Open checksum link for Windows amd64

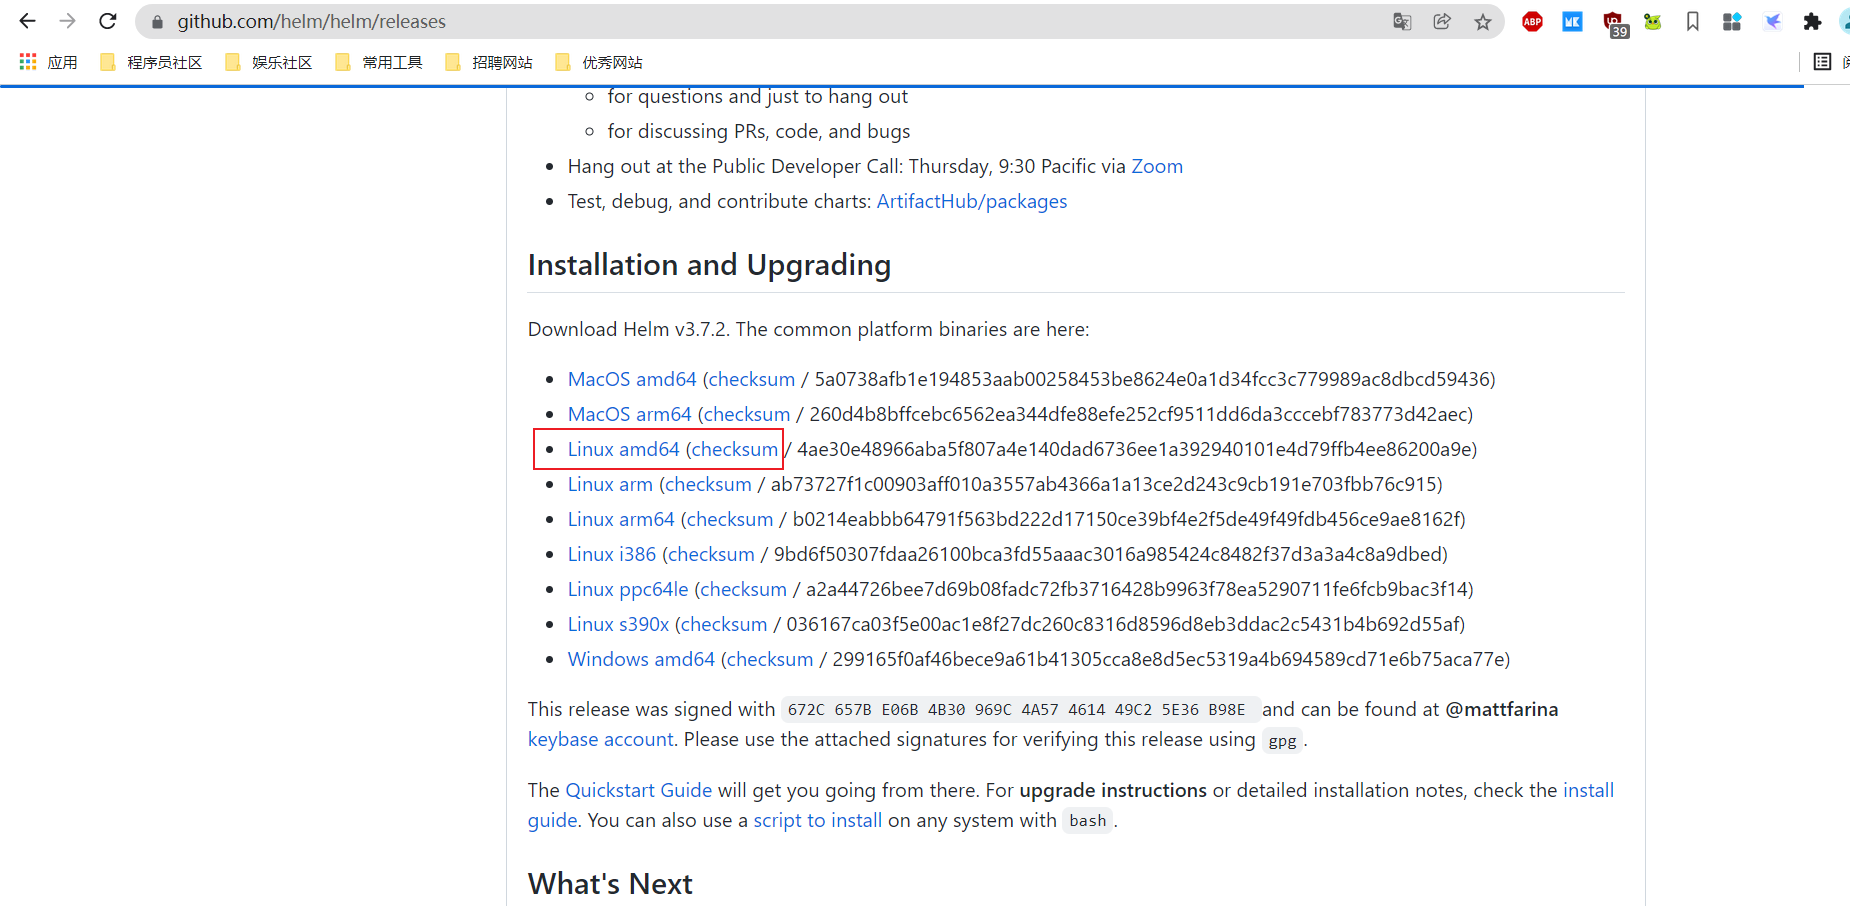(x=770, y=659)
